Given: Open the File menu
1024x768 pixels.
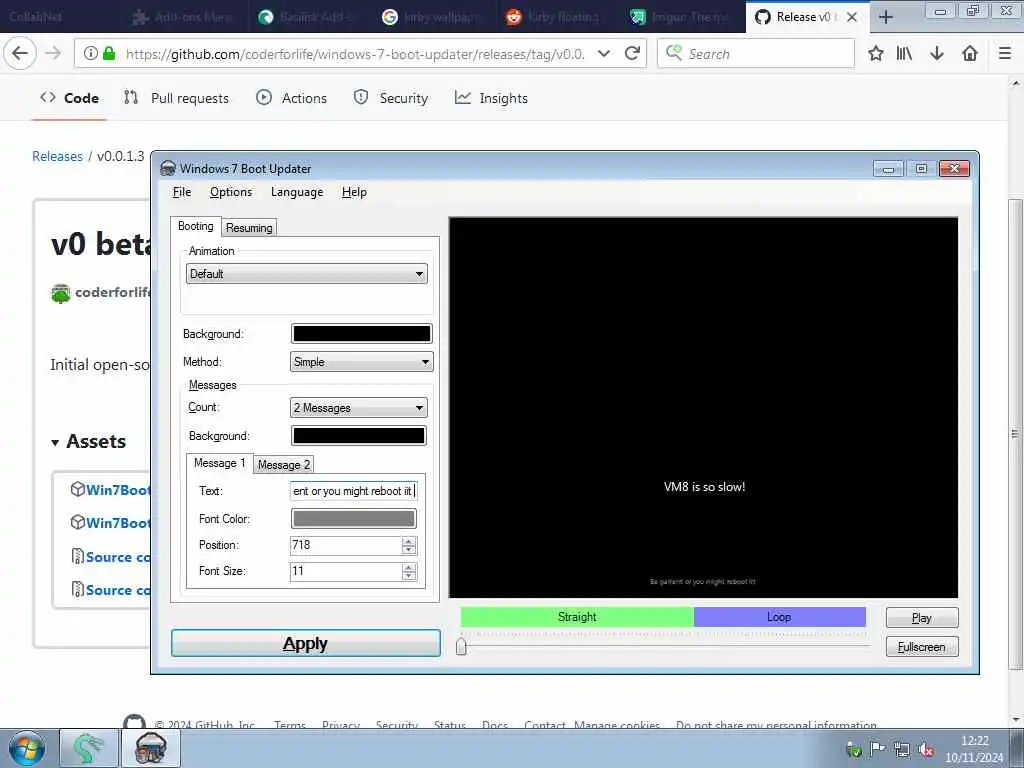Looking at the screenshot, I should tap(182, 192).
